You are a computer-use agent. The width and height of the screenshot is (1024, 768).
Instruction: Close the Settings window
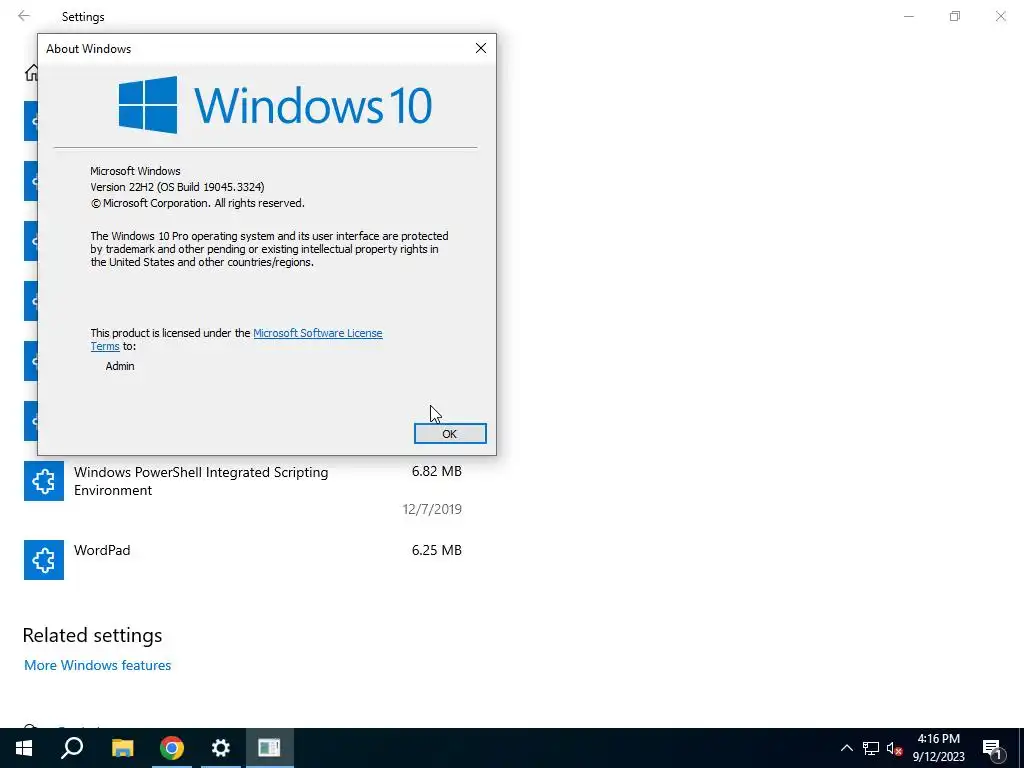pos(1000,16)
